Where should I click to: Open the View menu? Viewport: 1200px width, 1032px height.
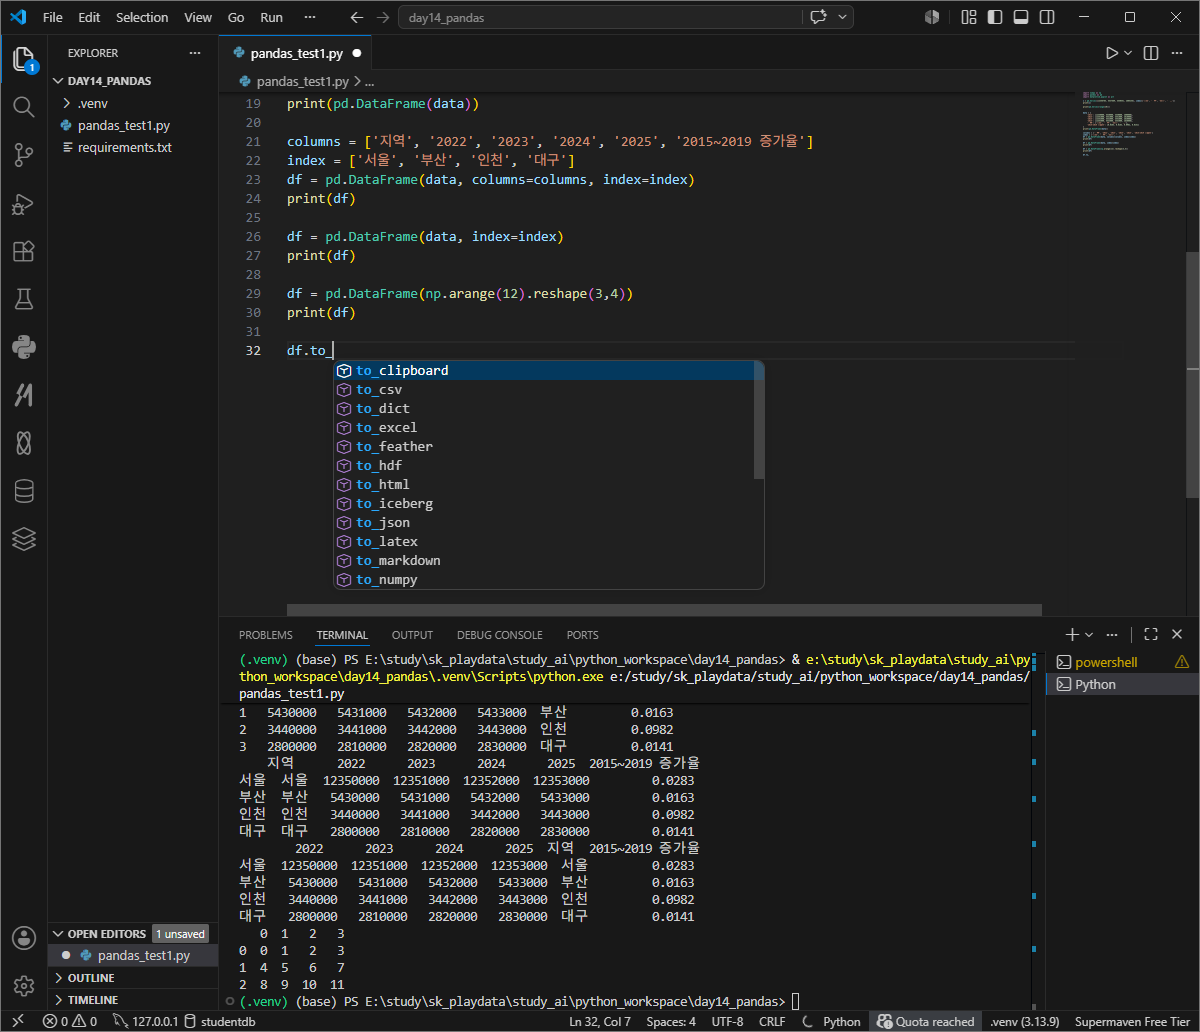(198, 17)
